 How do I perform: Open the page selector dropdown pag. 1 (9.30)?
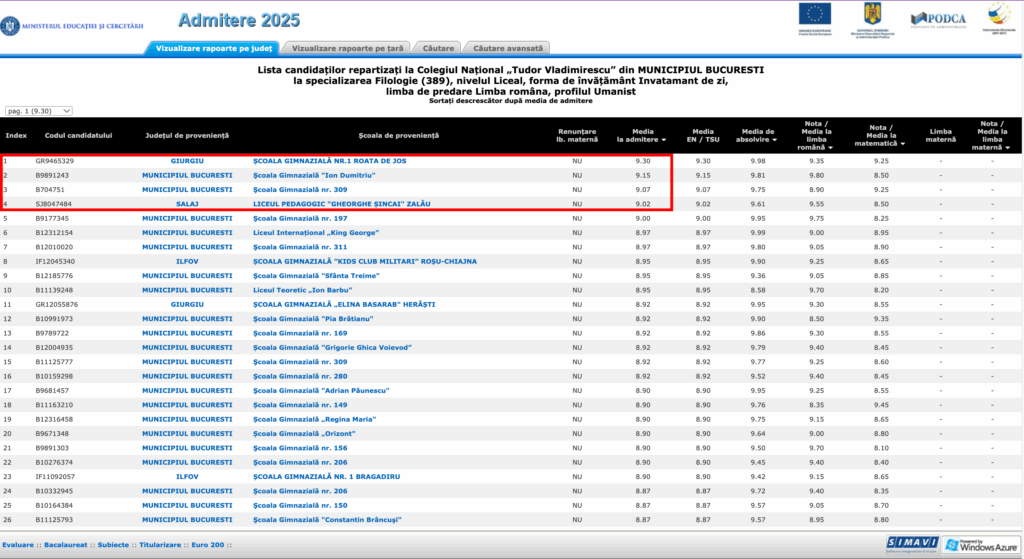pyautogui.click(x=40, y=111)
